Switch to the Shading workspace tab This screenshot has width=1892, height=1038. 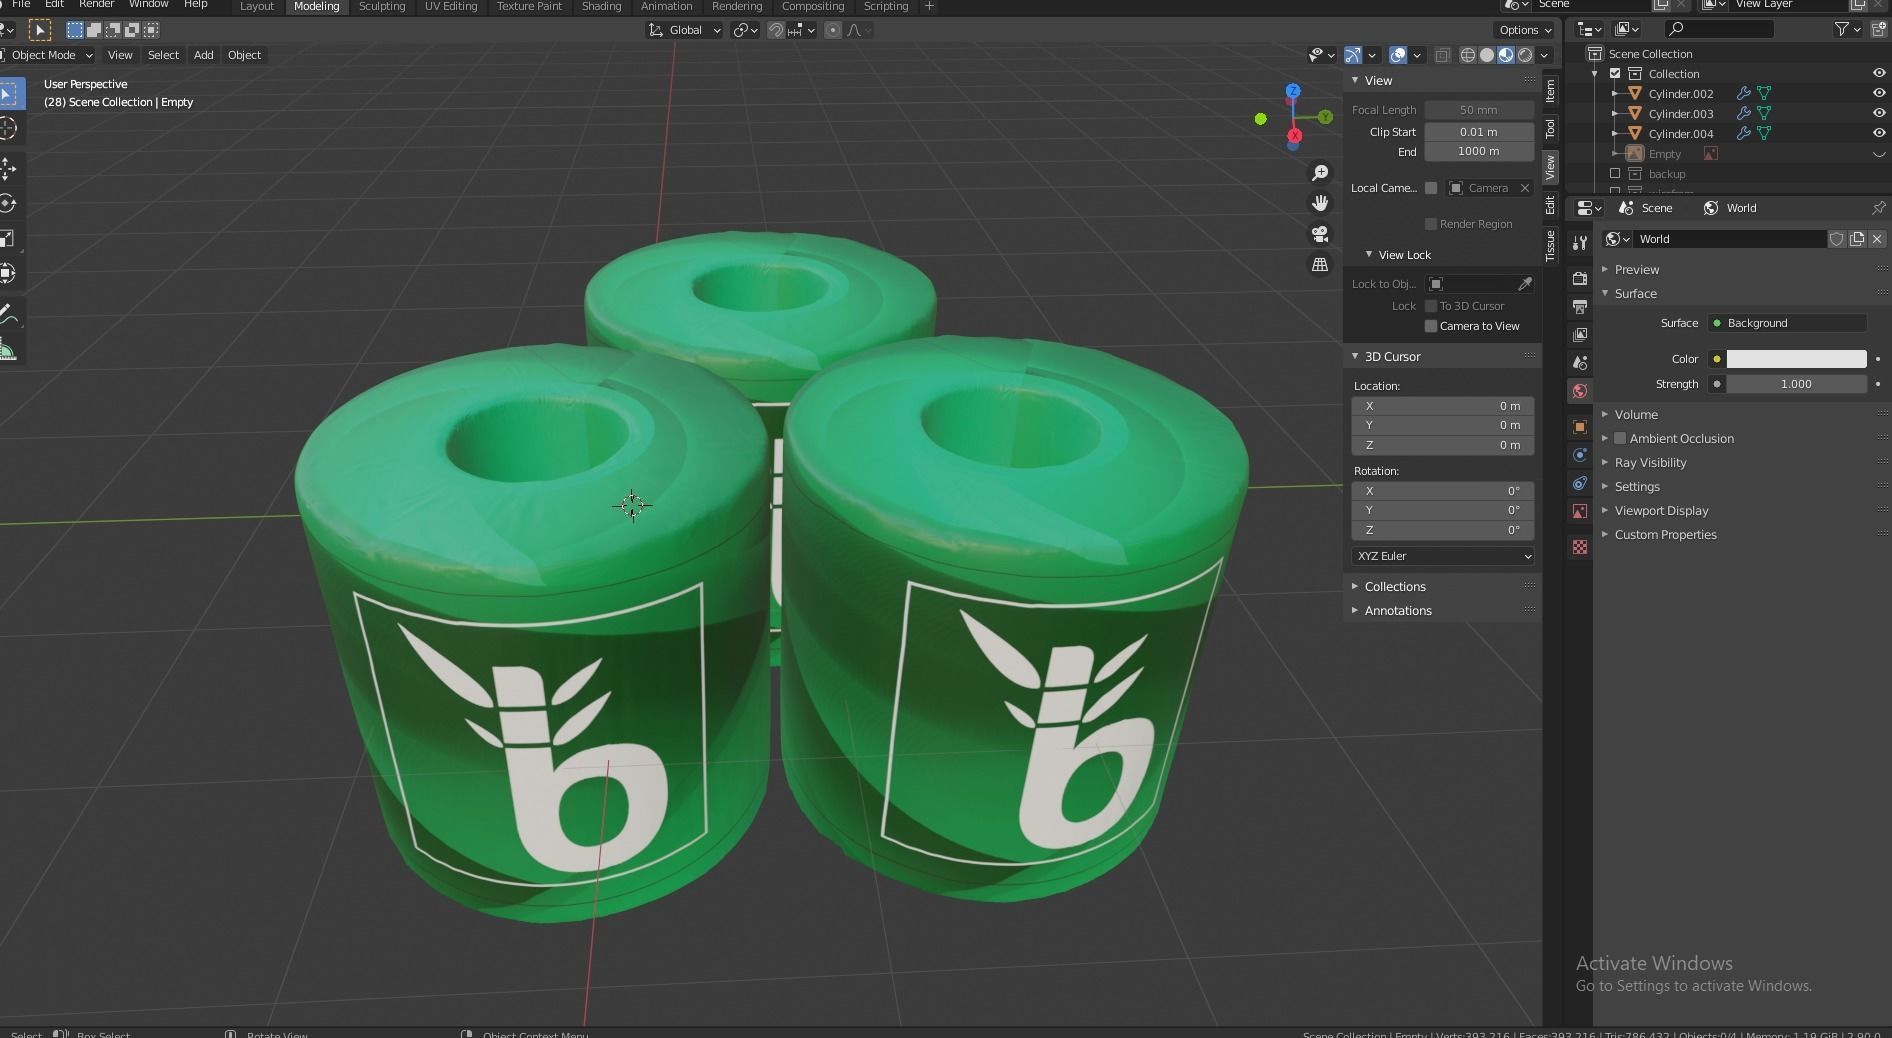[601, 6]
